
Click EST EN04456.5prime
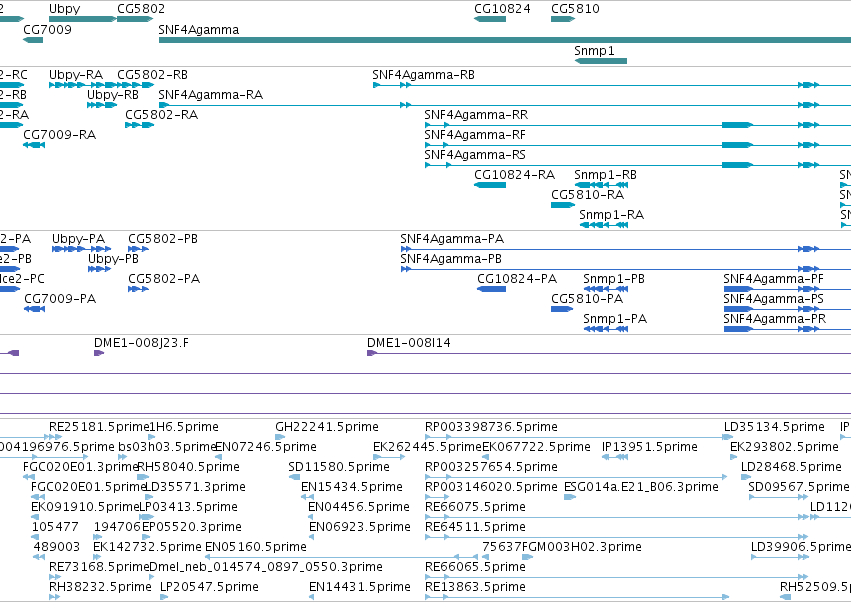click(311, 517)
